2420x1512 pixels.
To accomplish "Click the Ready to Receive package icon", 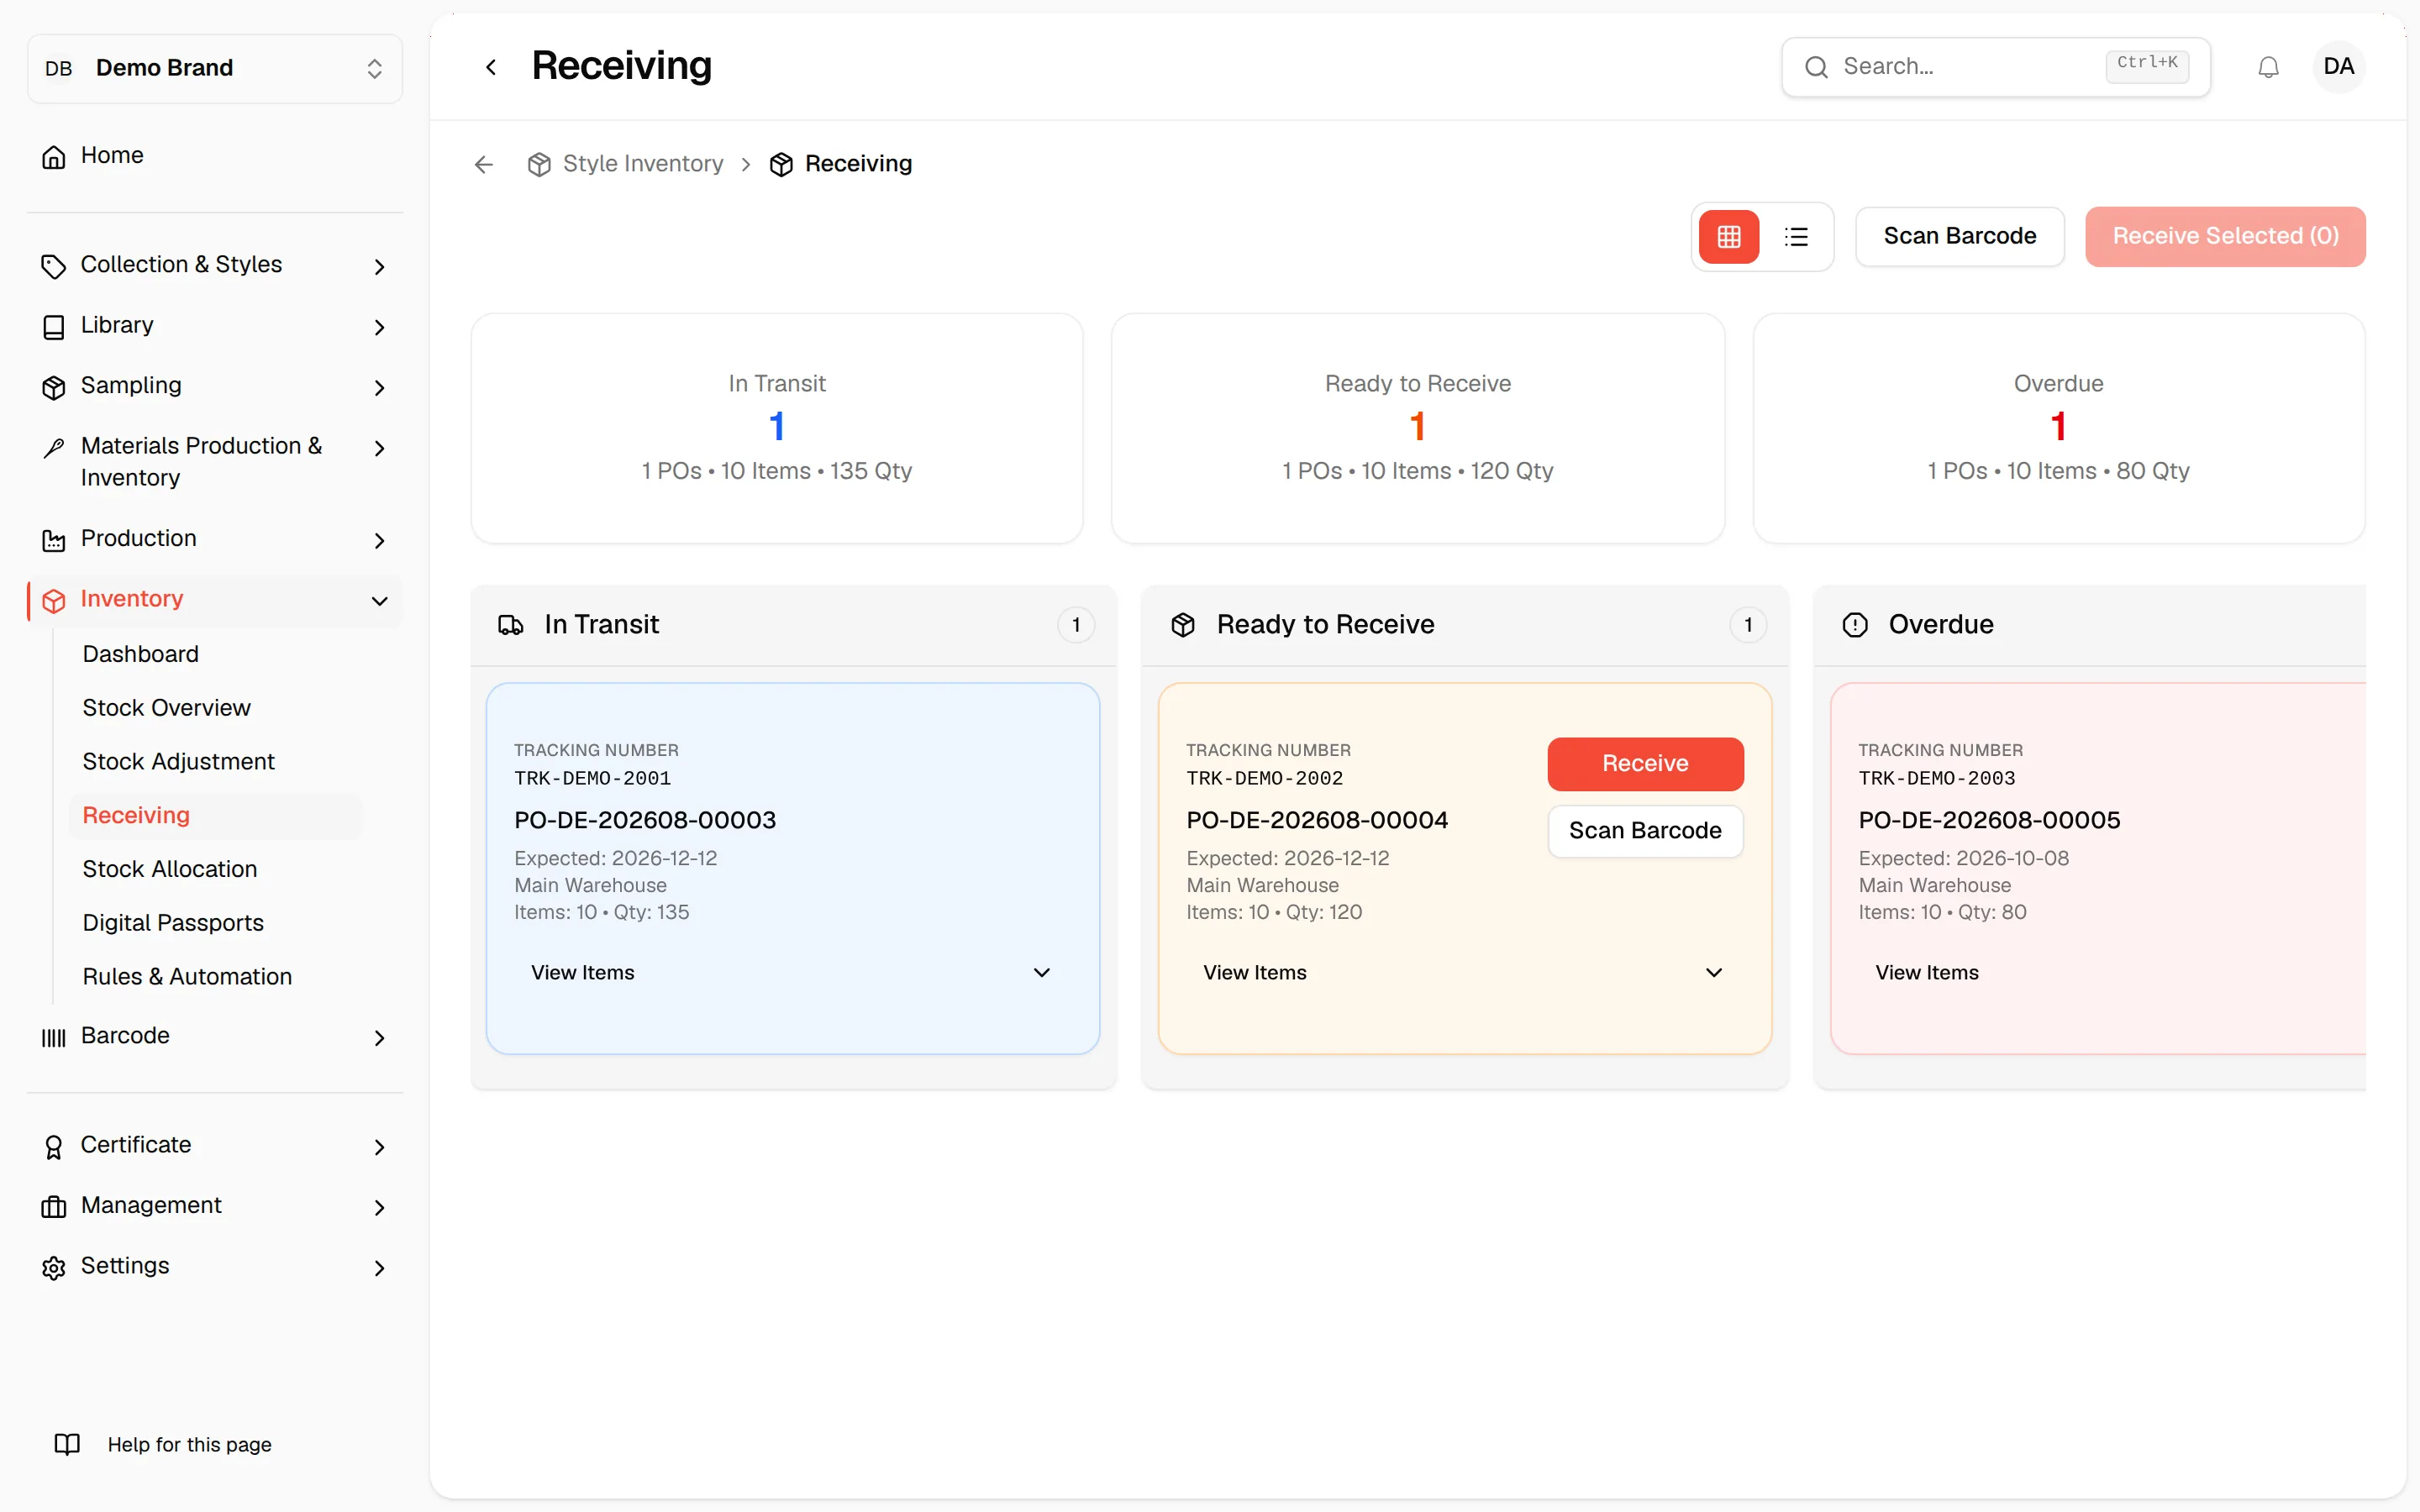I will [1183, 625].
